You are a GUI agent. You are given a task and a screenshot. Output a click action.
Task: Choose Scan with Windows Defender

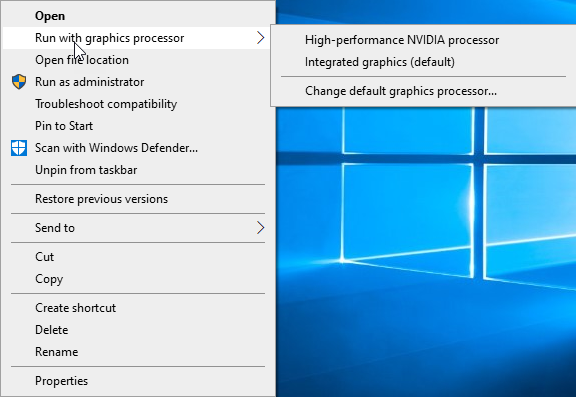138,148
